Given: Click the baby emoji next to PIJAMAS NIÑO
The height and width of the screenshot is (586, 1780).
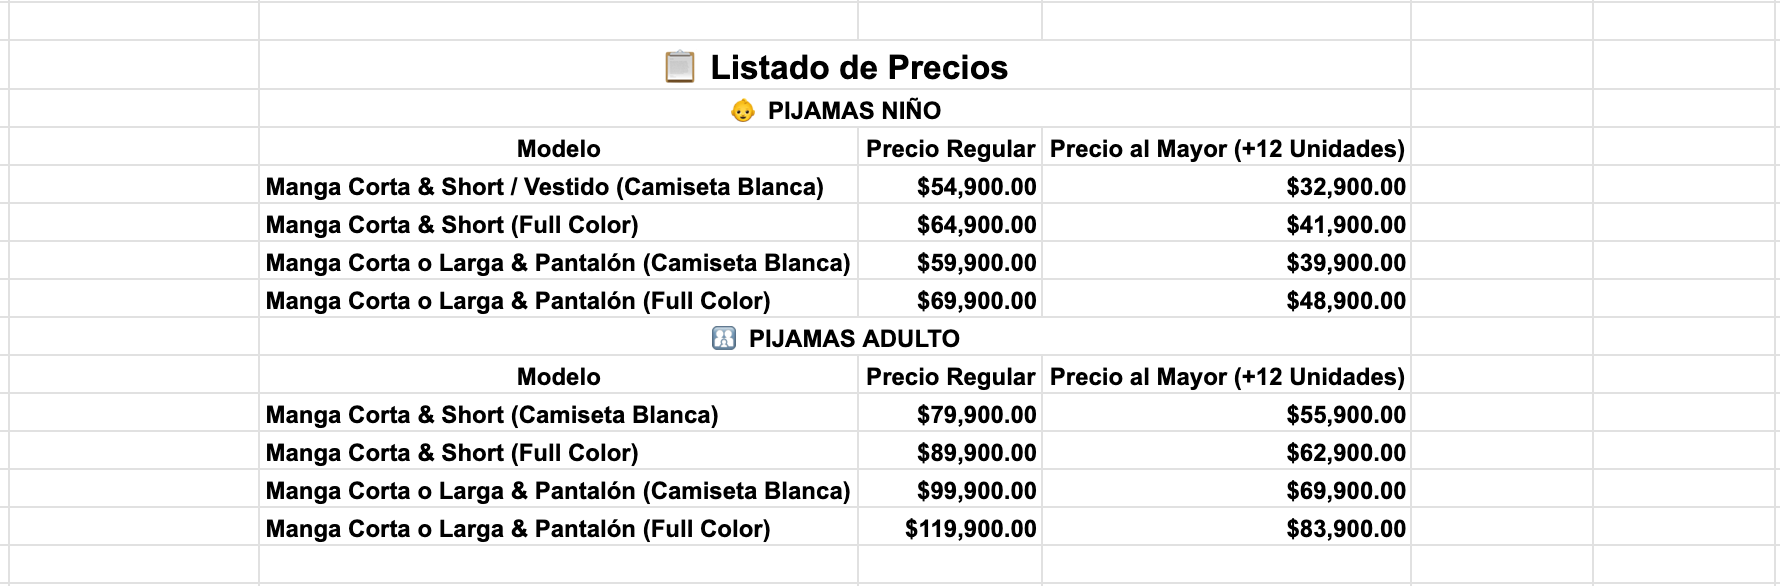Looking at the screenshot, I should point(742,110).
